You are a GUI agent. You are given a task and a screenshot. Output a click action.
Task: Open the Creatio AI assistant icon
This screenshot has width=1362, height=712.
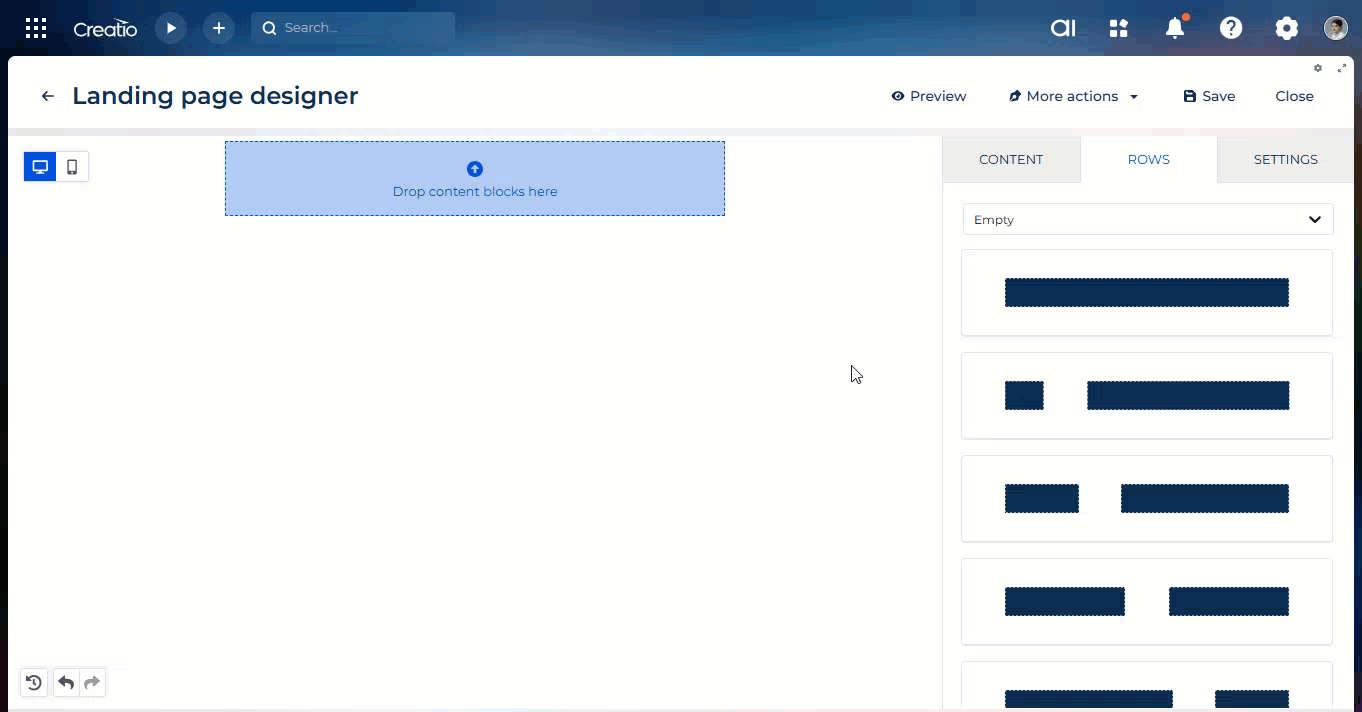(x=1063, y=28)
